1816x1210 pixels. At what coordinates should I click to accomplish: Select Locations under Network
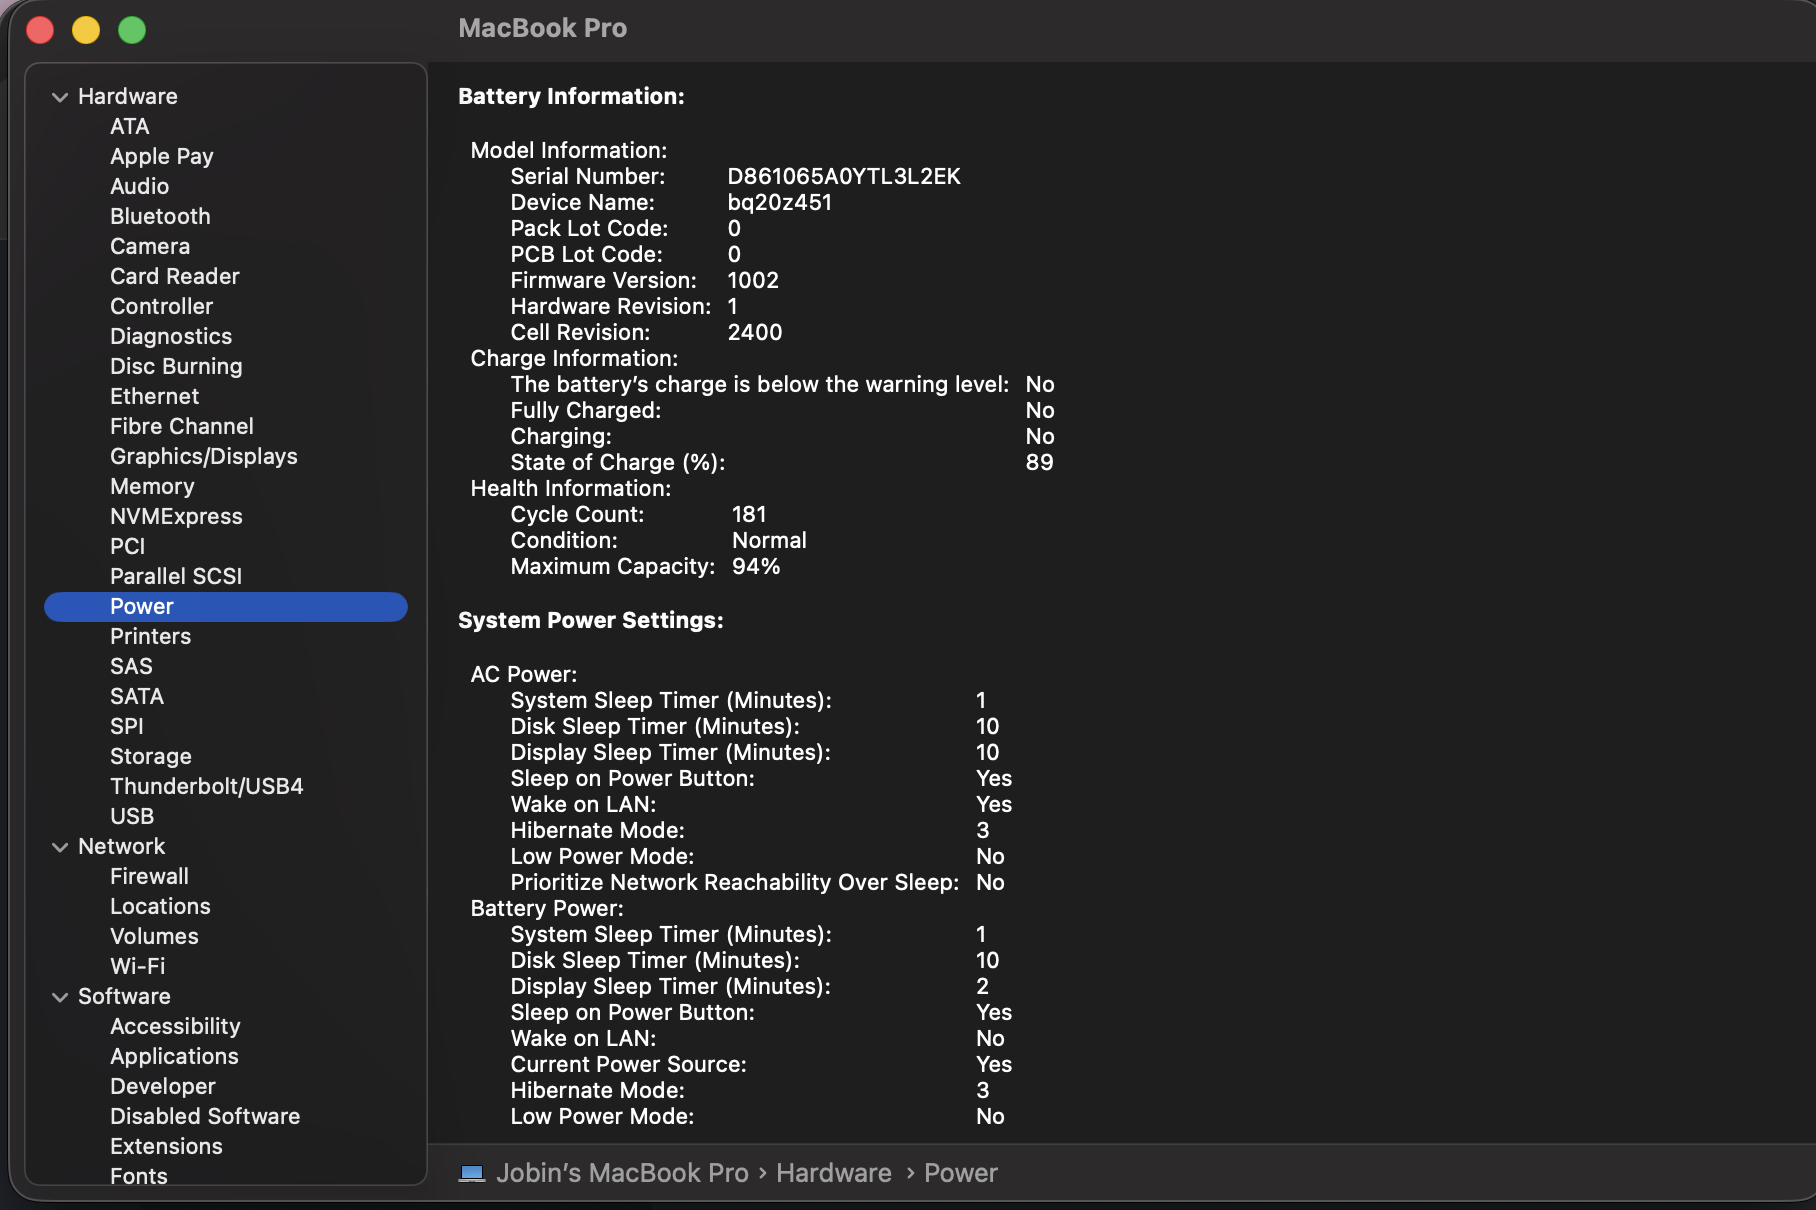point(160,906)
